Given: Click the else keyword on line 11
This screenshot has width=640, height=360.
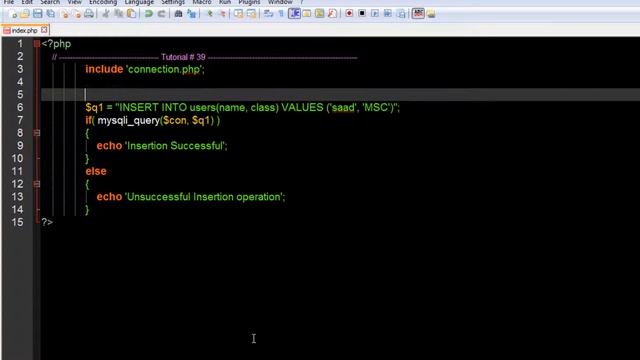Looking at the screenshot, I should point(96,171).
